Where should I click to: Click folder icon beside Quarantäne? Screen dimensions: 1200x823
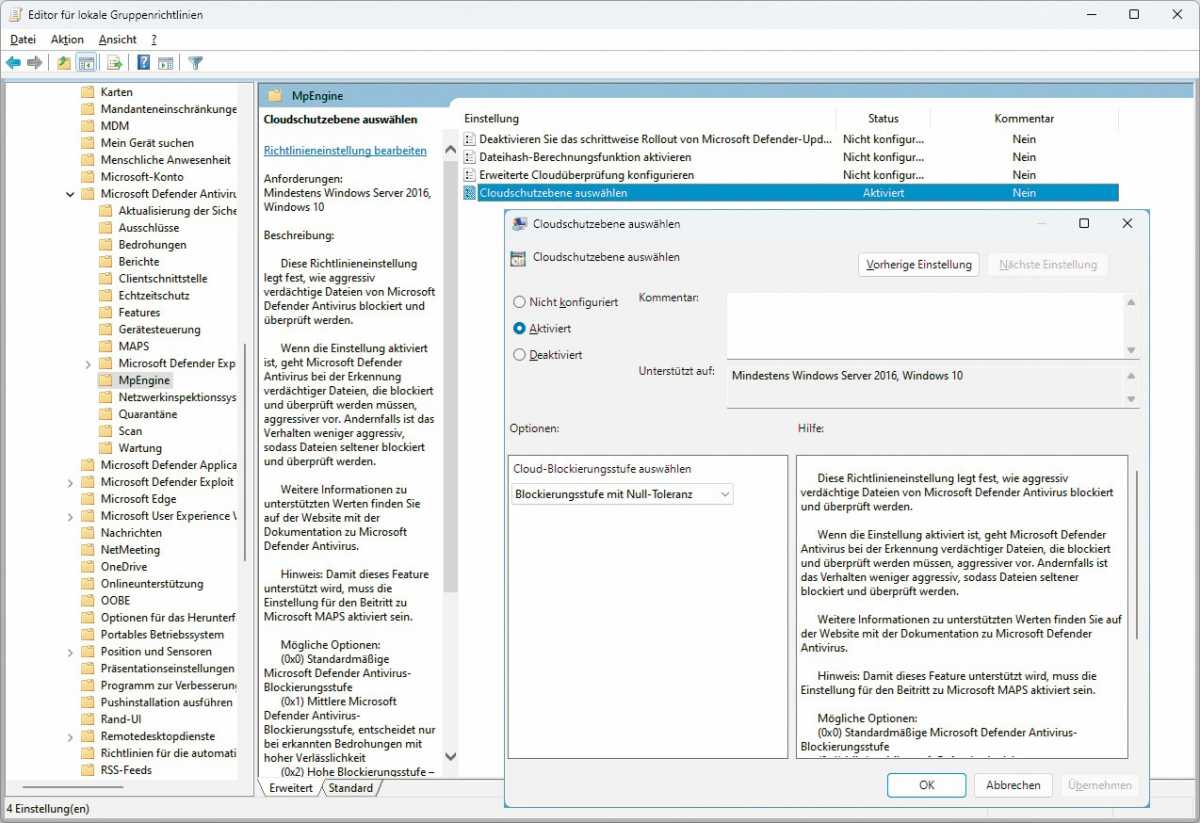tap(106, 414)
